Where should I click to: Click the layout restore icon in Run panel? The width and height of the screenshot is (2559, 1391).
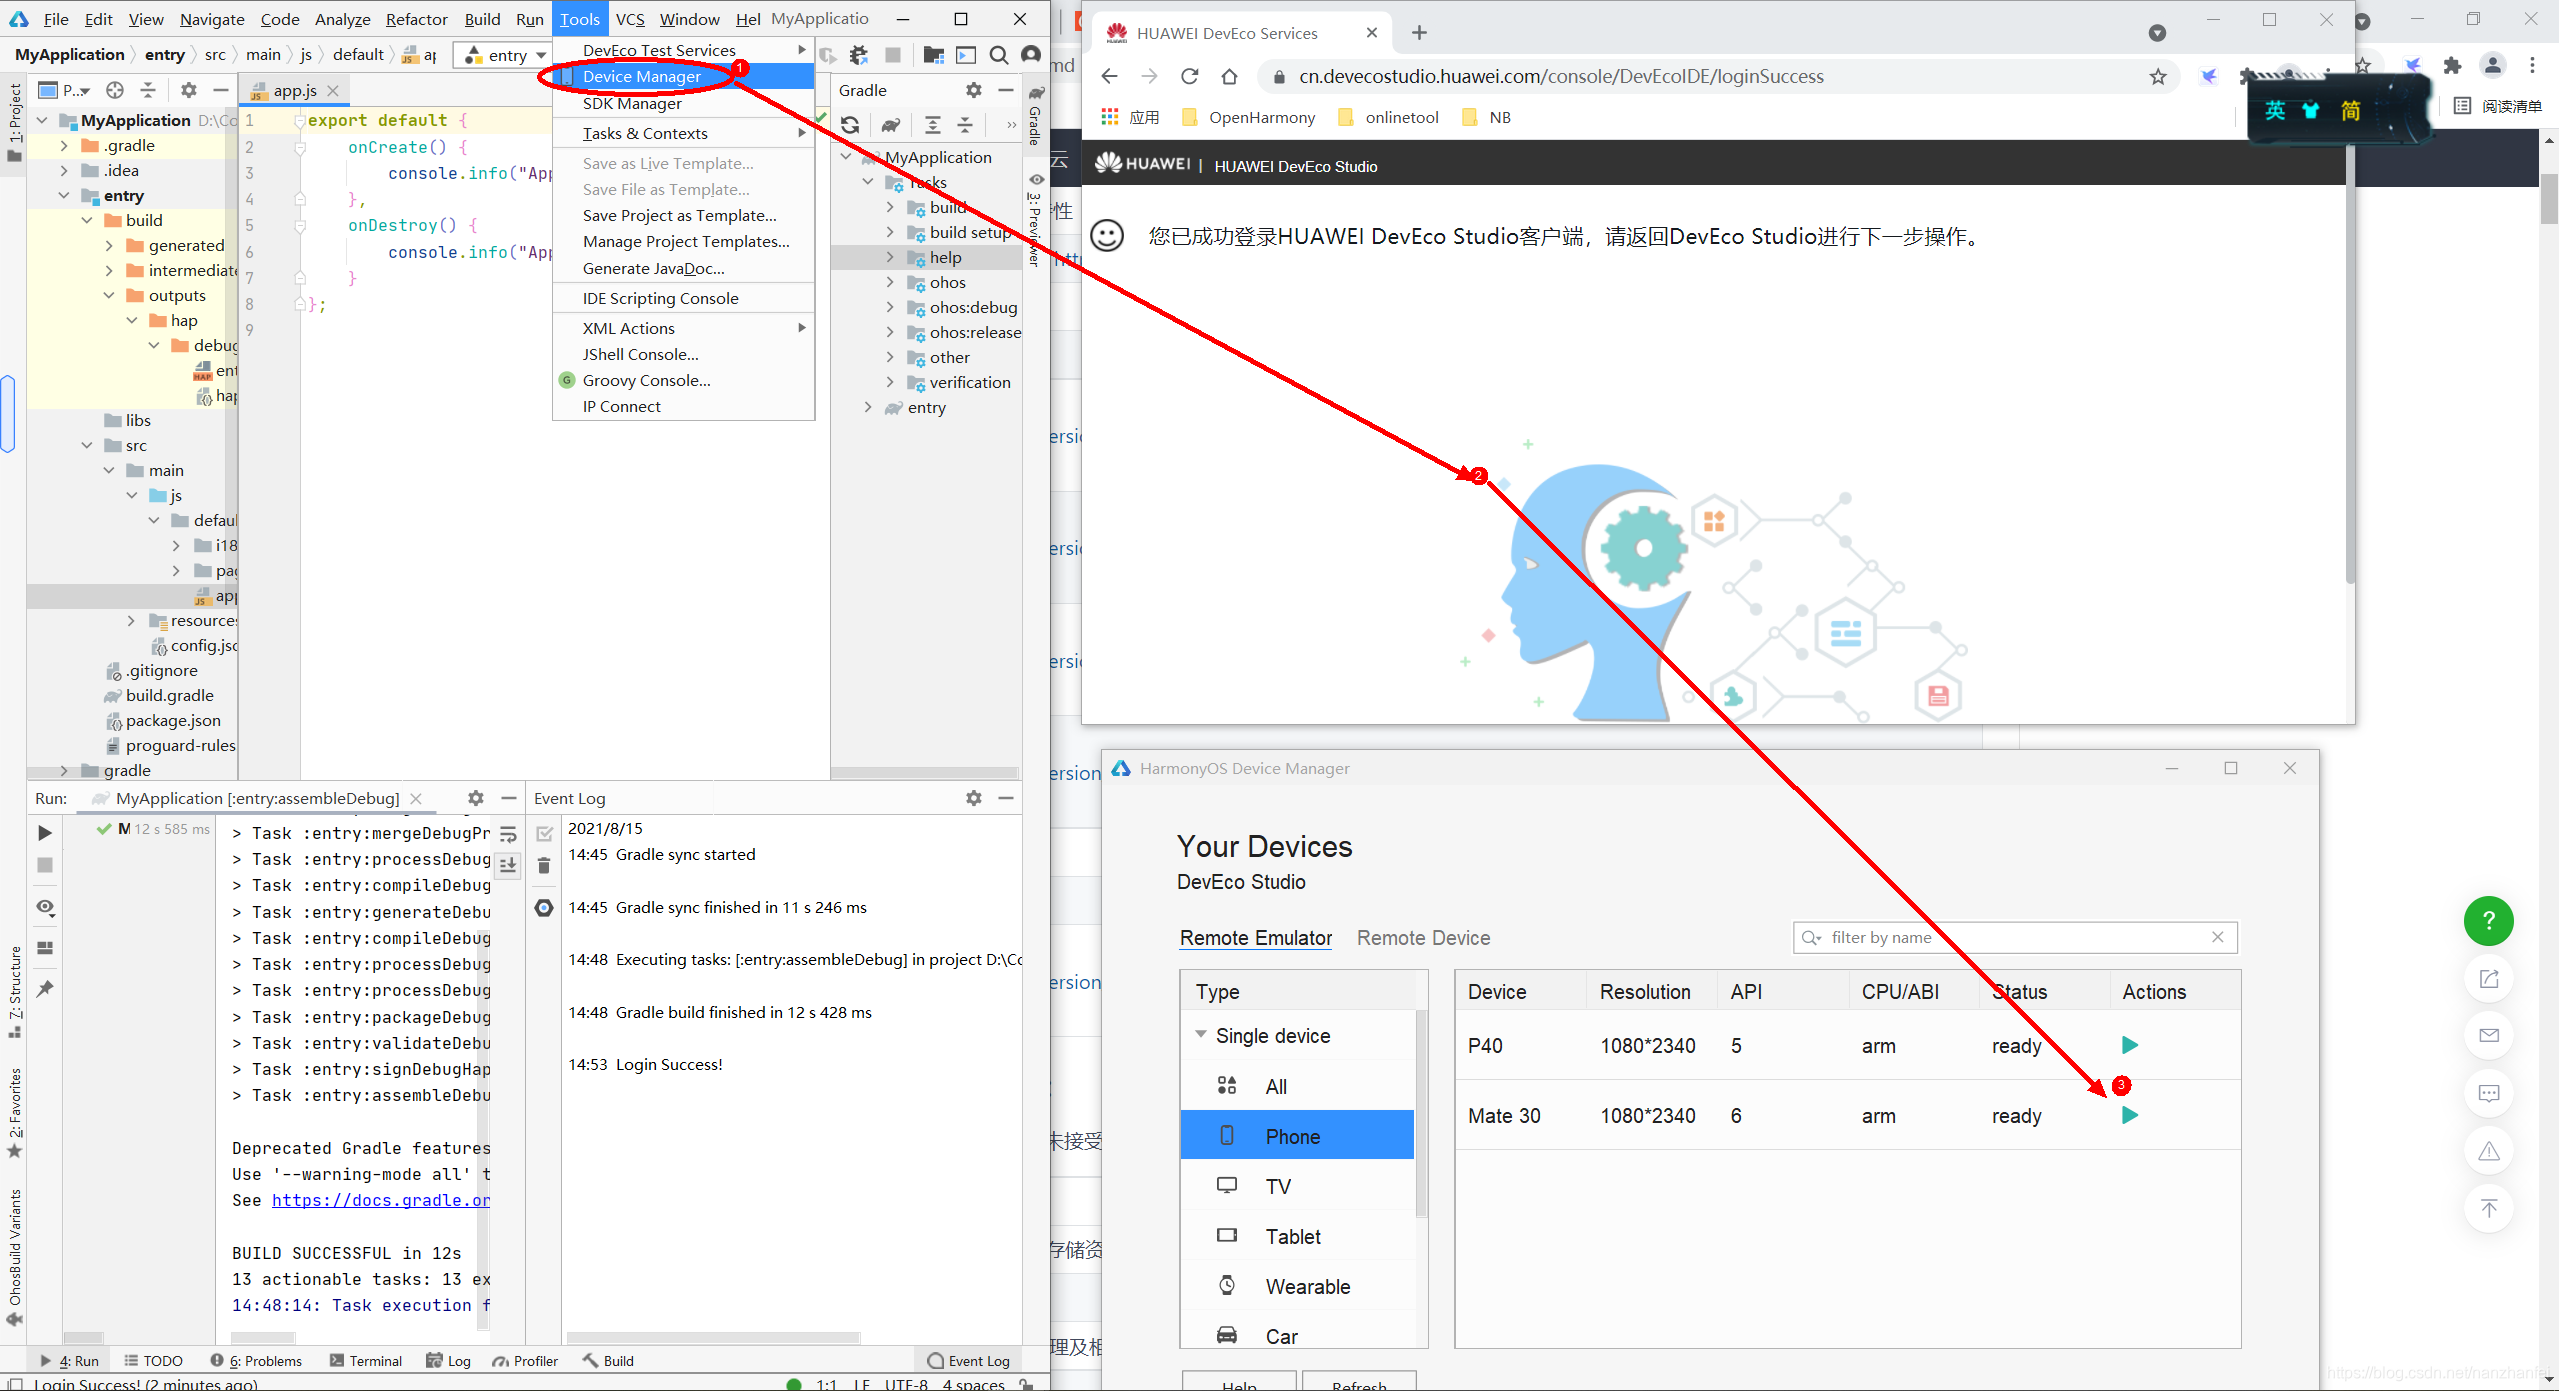(45, 948)
